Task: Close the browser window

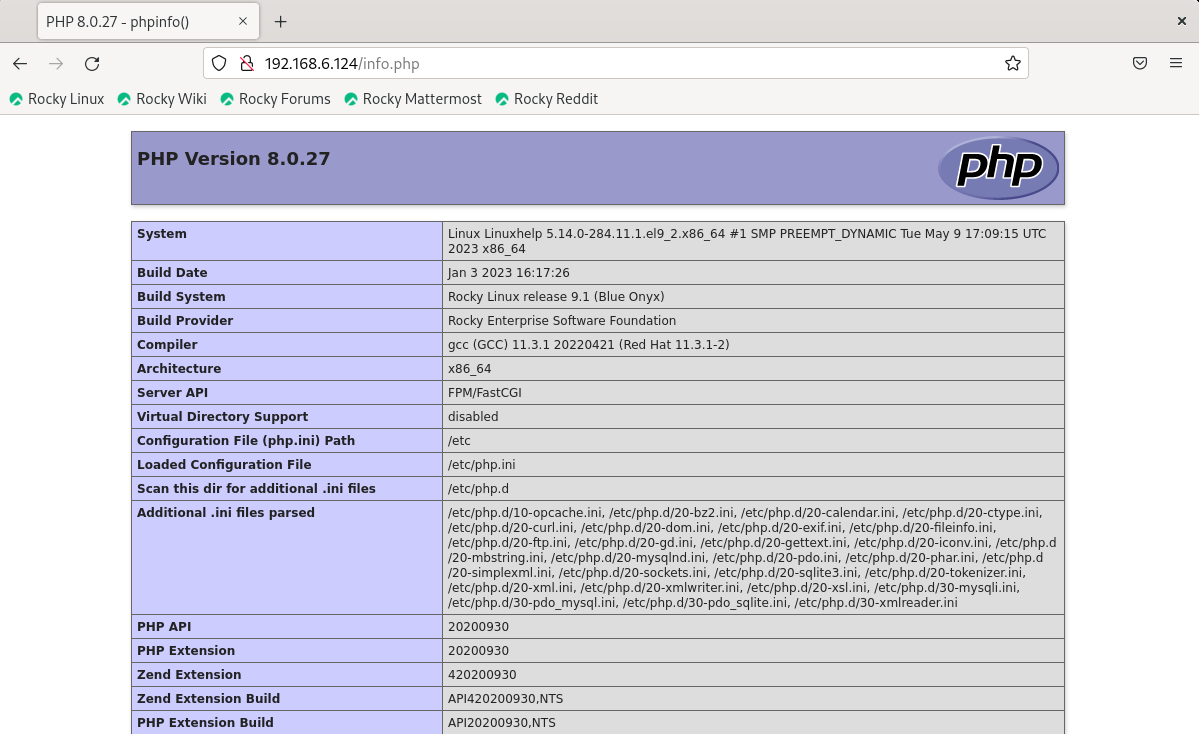Action: tap(1181, 21)
